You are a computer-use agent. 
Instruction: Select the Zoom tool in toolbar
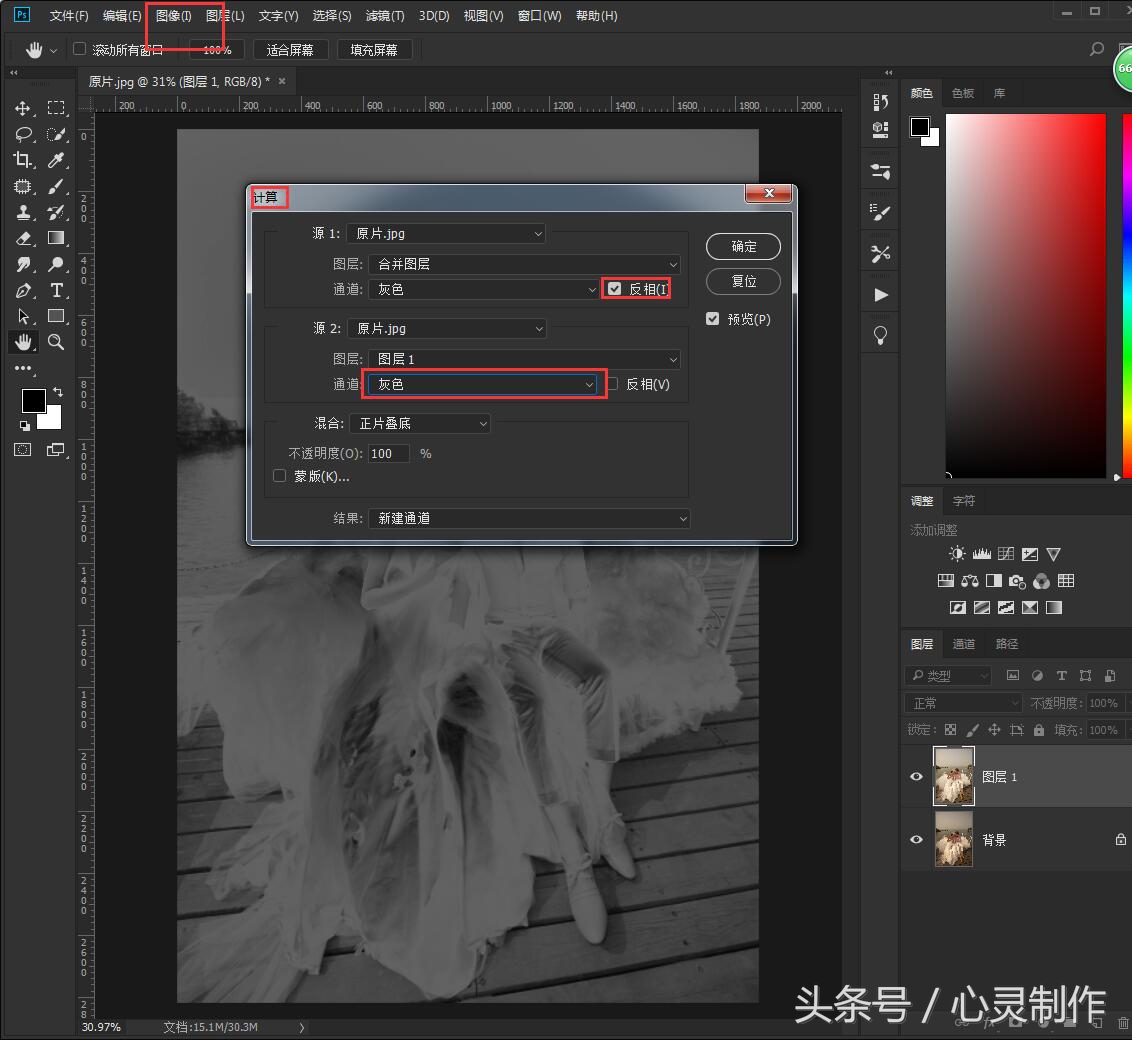56,342
